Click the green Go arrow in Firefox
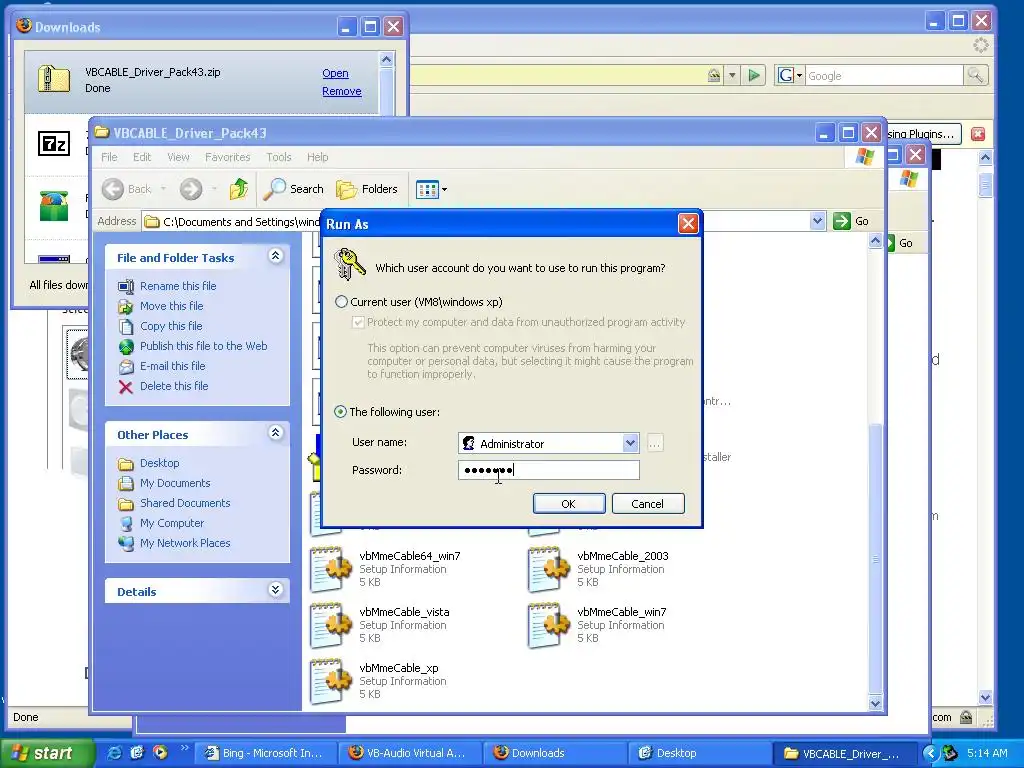1024x768 pixels. click(x=754, y=76)
